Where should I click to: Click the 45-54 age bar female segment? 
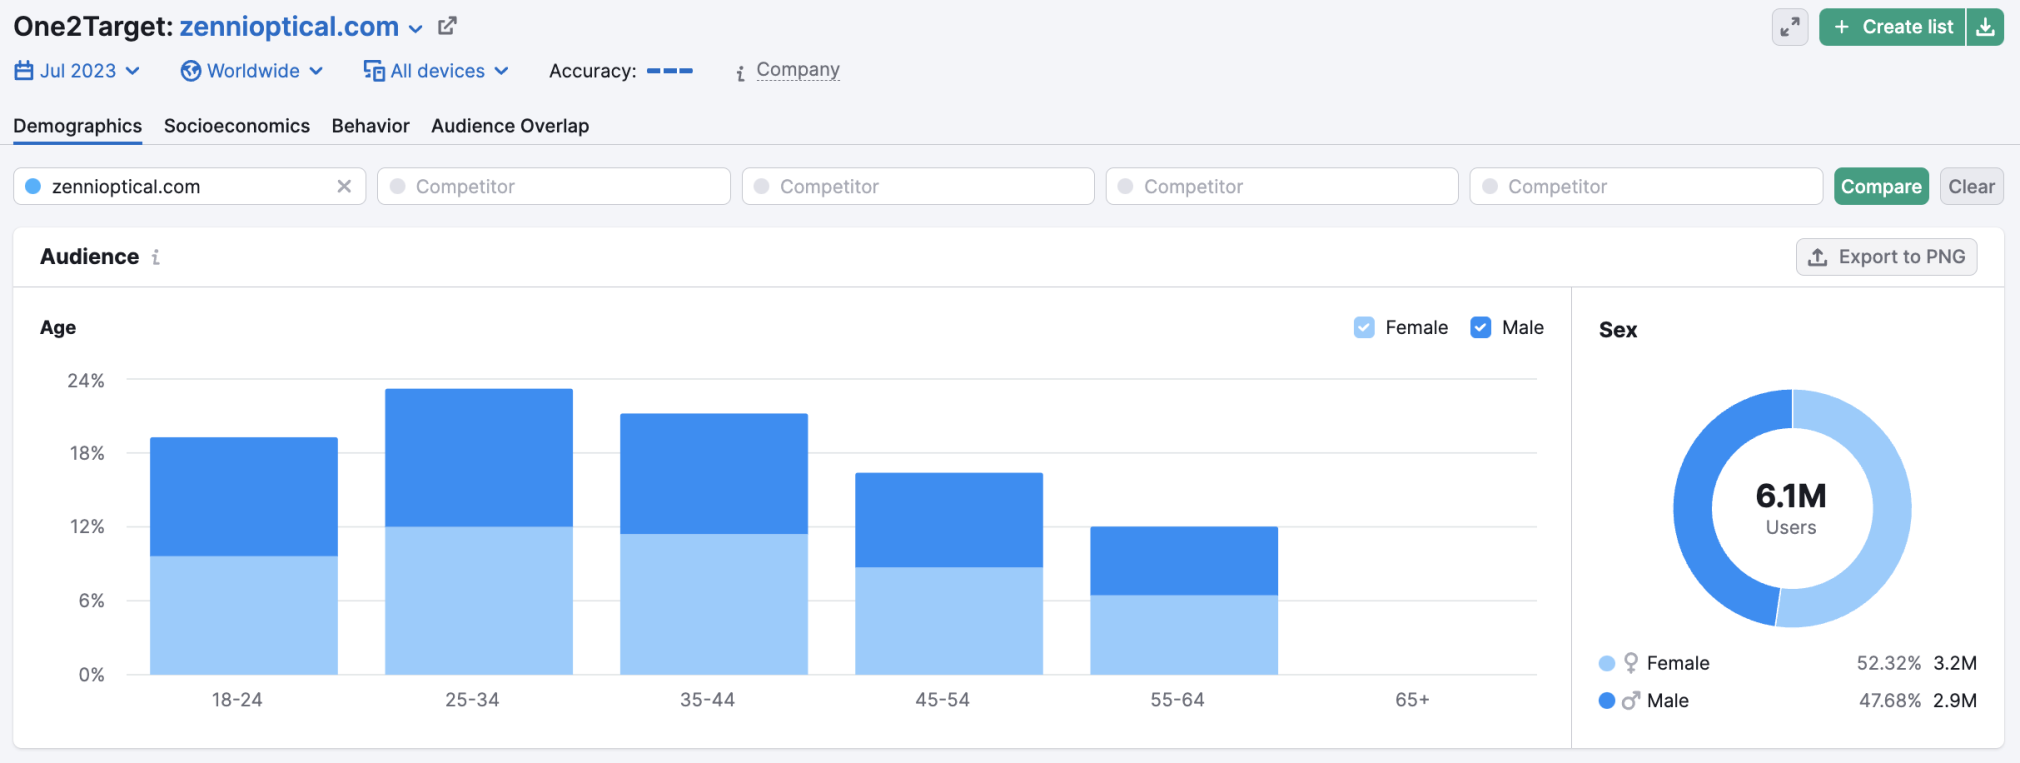click(x=949, y=620)
